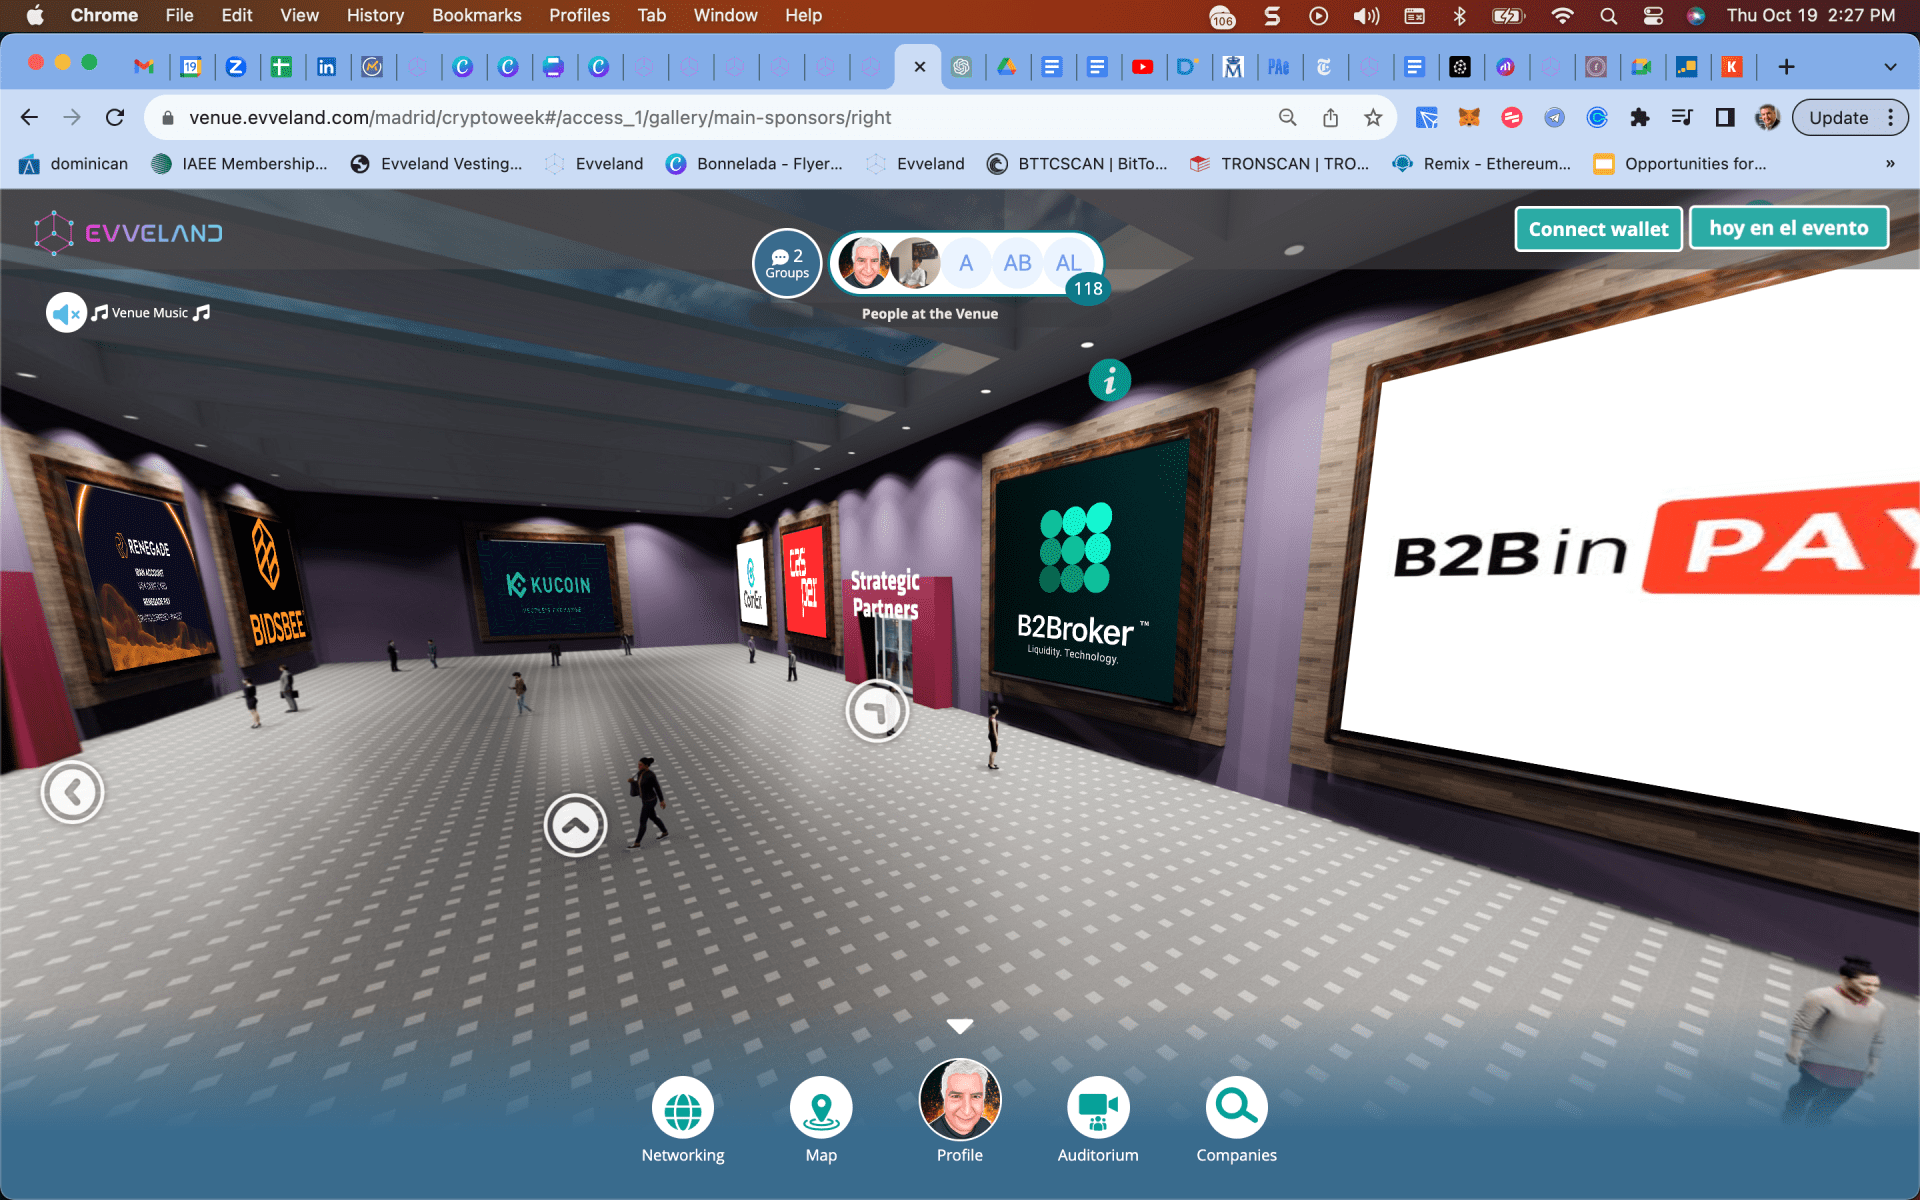Open the MetaMask fox extension
The height and width of the screenshot is (1200, 1920).
coord(1469,117)
